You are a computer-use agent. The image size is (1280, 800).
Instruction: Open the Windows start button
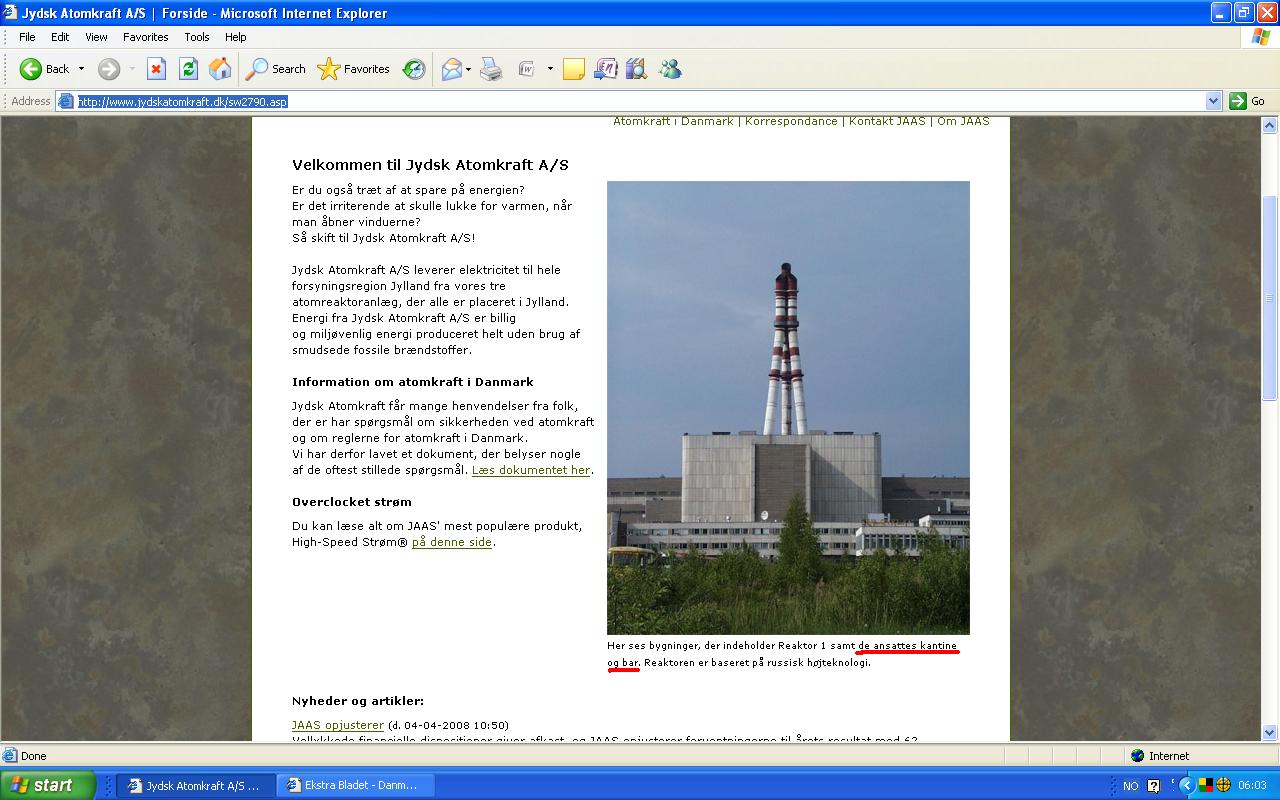pos(47,785)
